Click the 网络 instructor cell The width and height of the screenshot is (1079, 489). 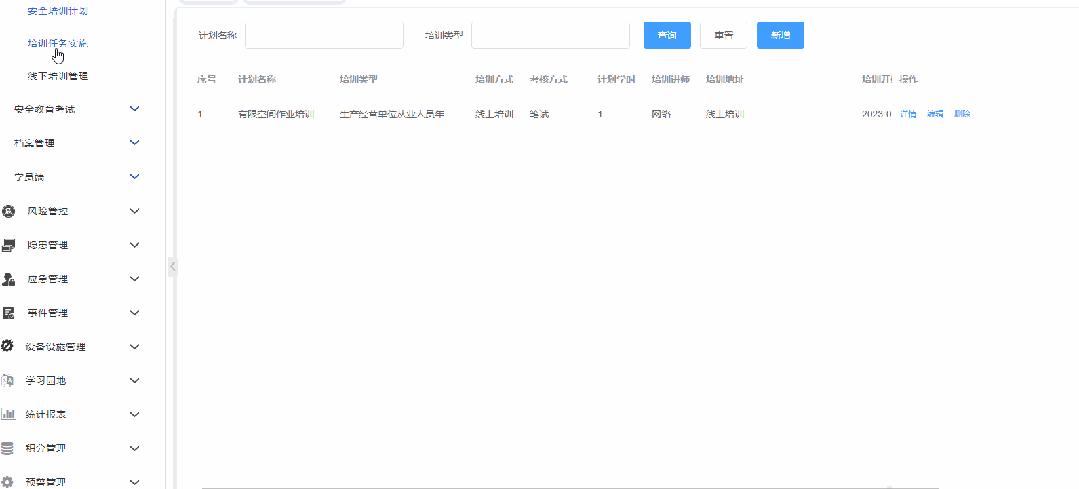point(661,114)
